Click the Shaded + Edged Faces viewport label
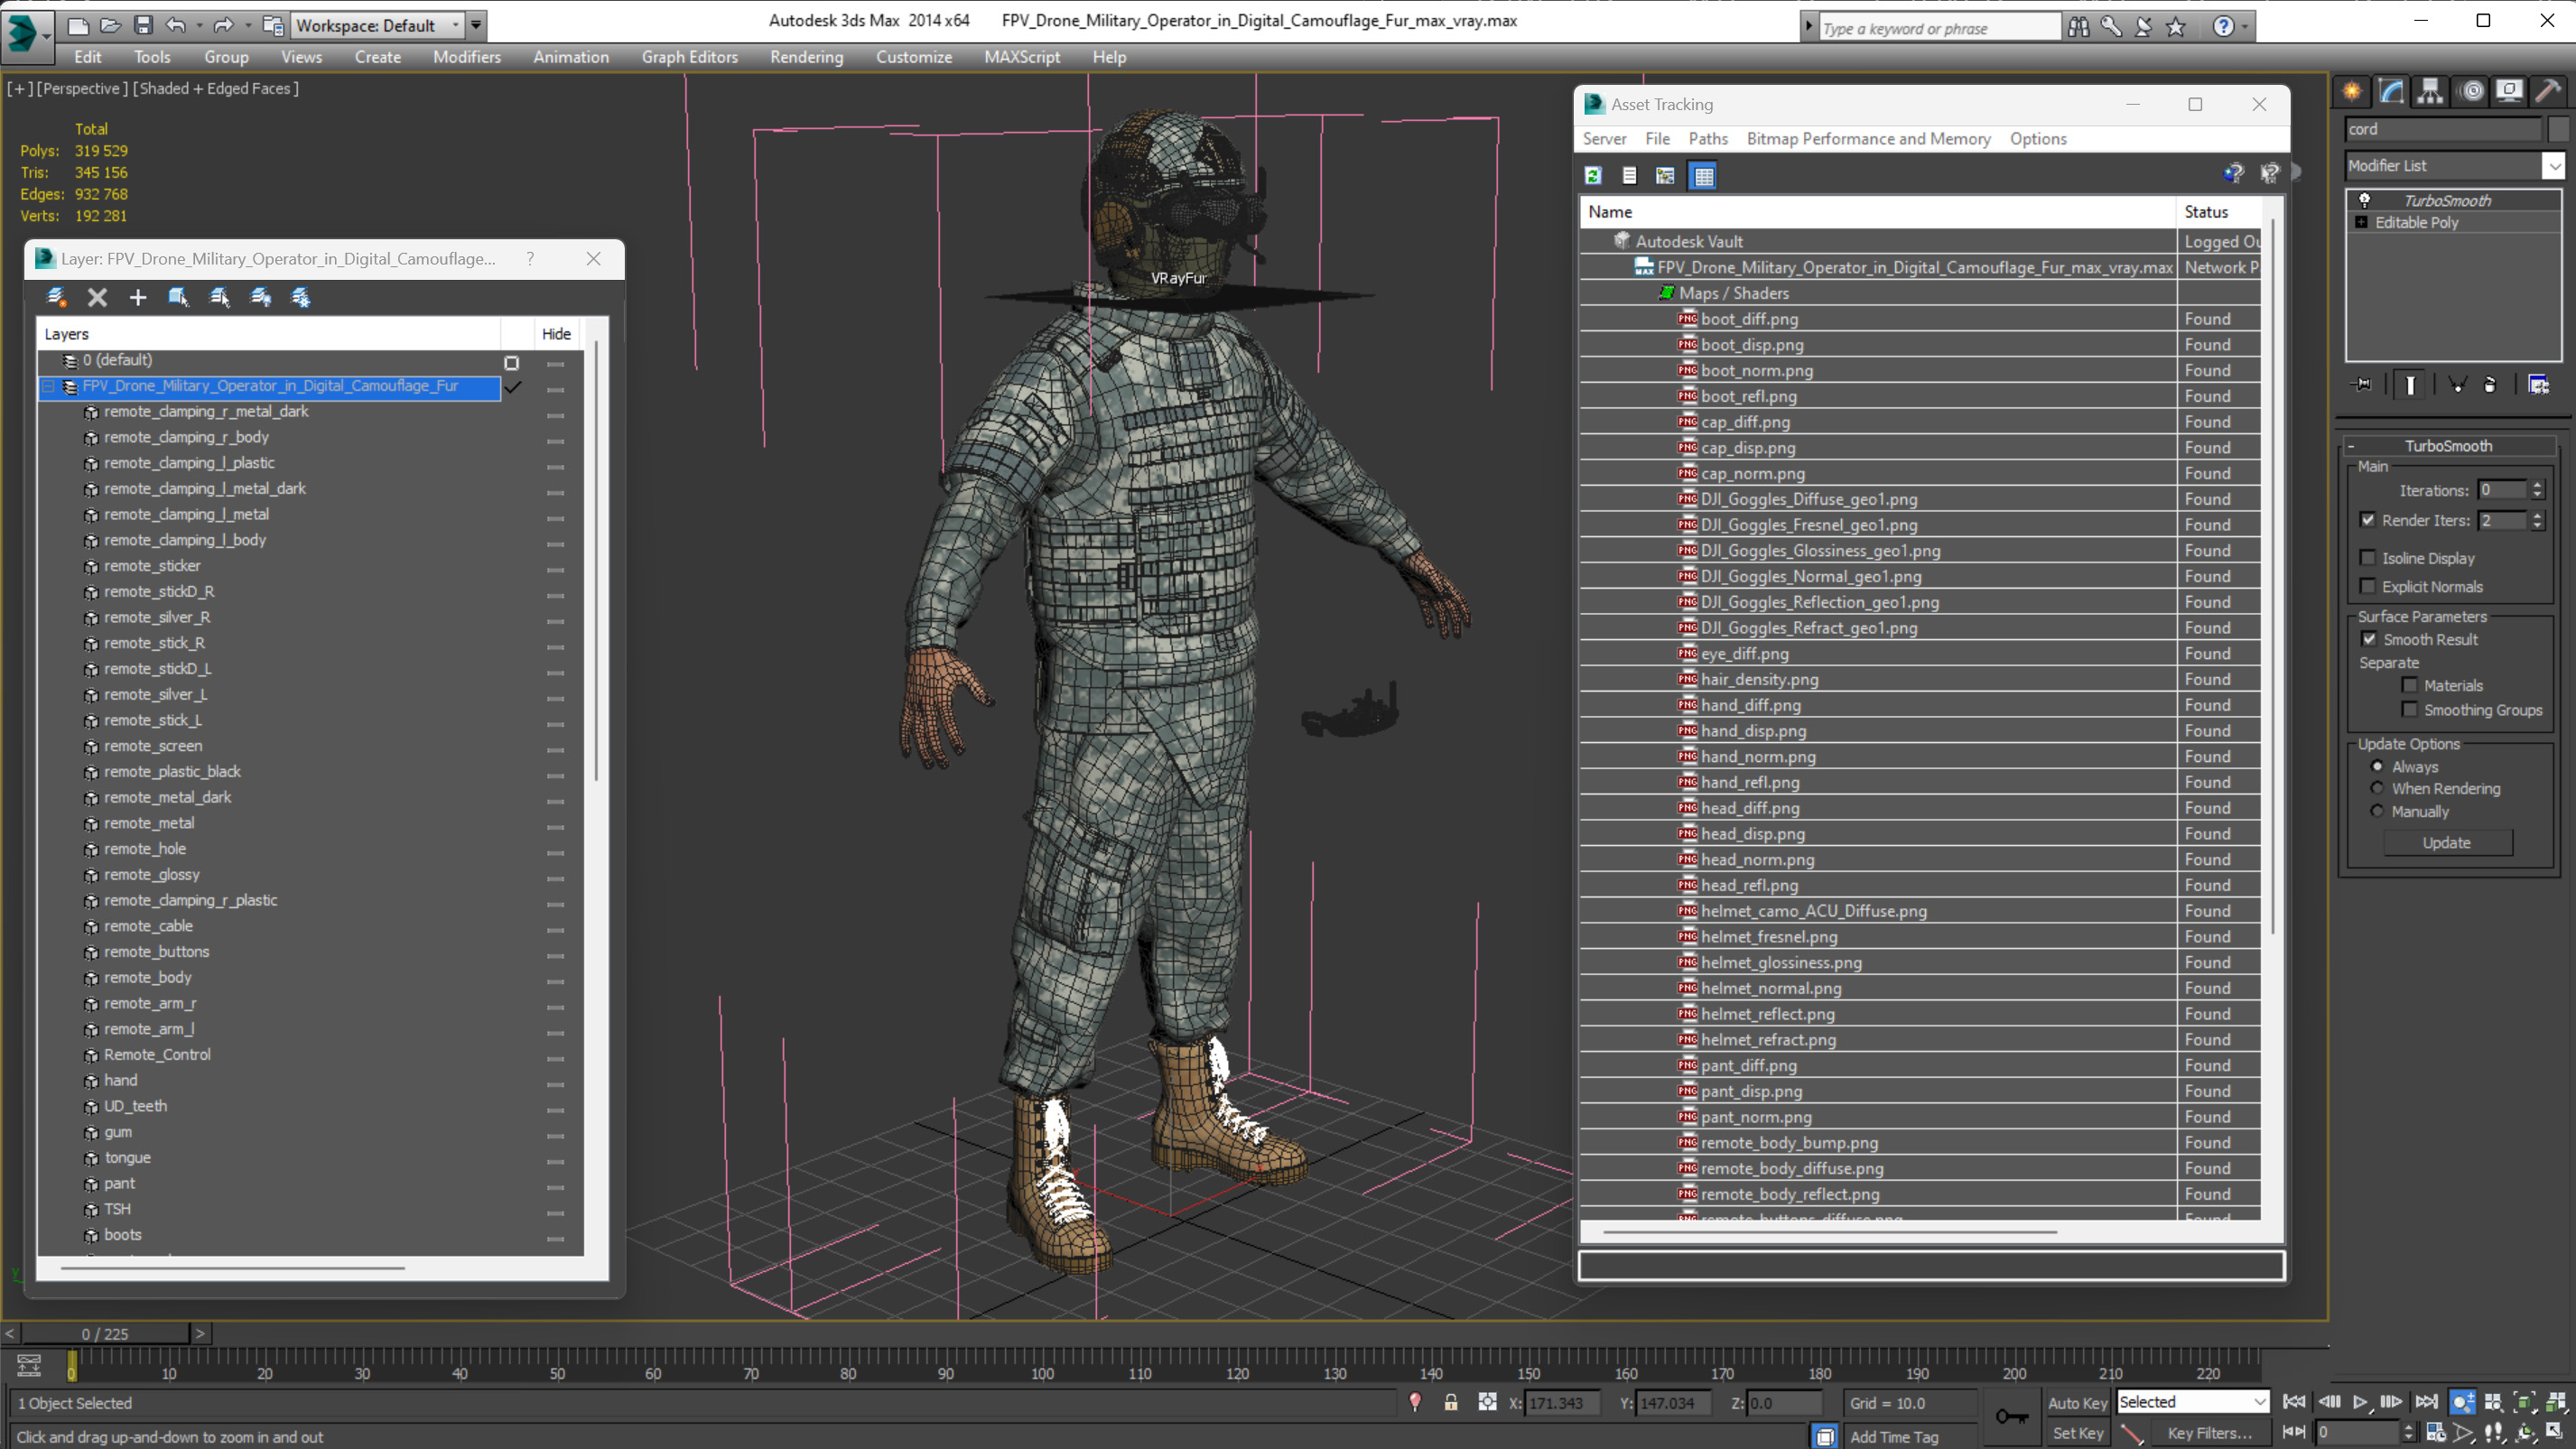 click(x=216, y=88)
